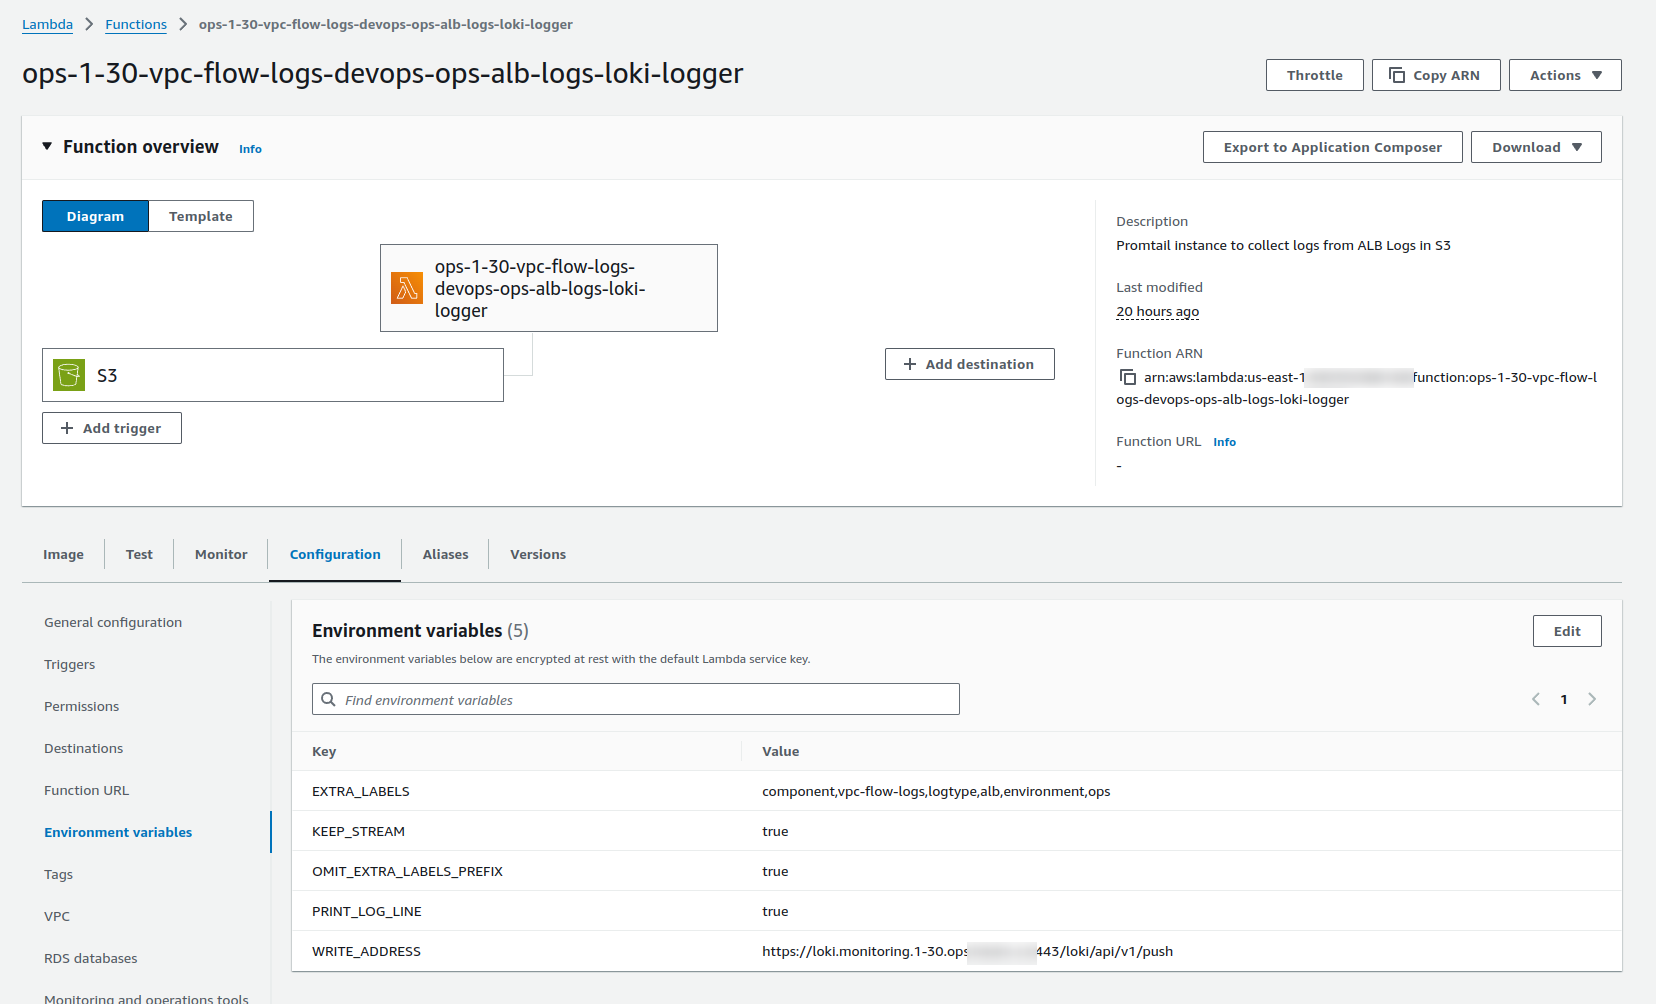This screenshot has height=1004, width=1656.
Task: Click the Value column header
Action: click(x=780, y=751)
